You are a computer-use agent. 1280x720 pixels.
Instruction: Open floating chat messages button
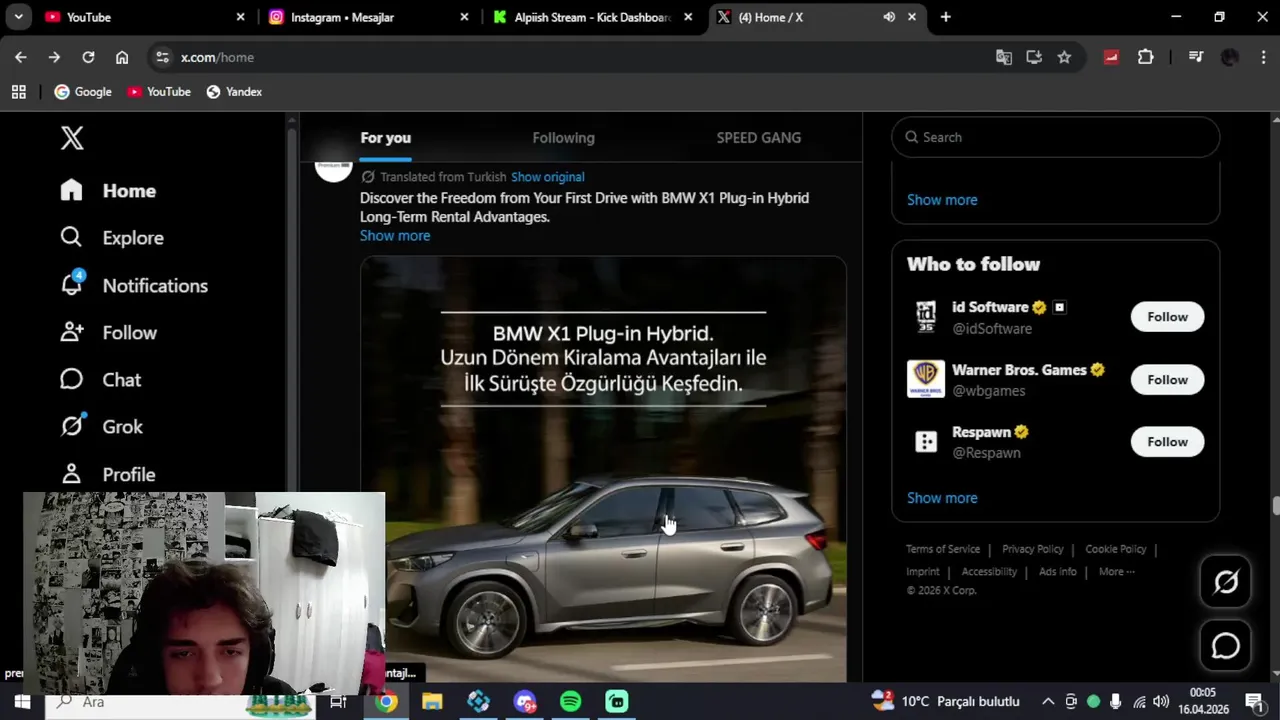(1226, 646)
